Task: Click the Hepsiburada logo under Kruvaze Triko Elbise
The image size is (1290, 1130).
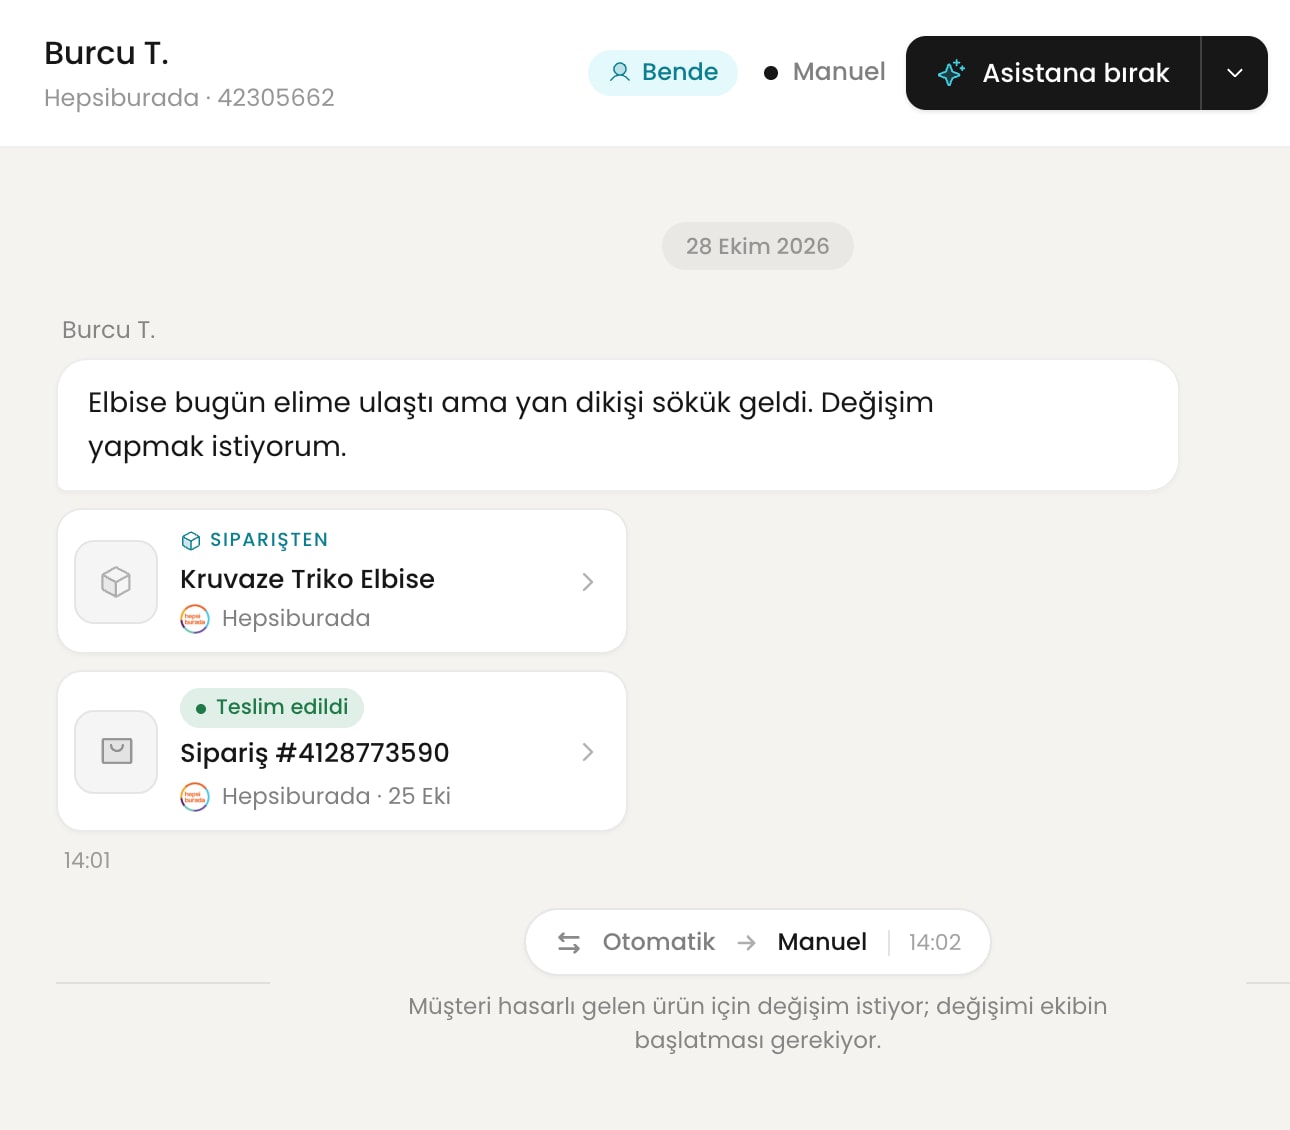Action: click(195, 619)
